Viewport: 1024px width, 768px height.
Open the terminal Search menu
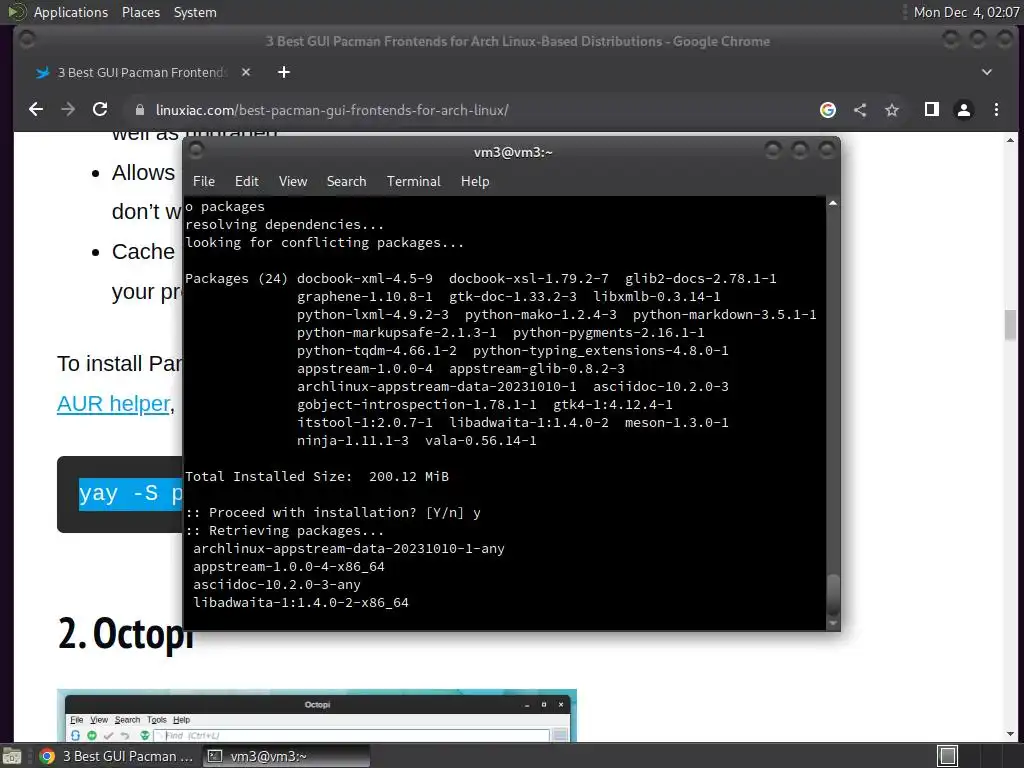(346, 181)
